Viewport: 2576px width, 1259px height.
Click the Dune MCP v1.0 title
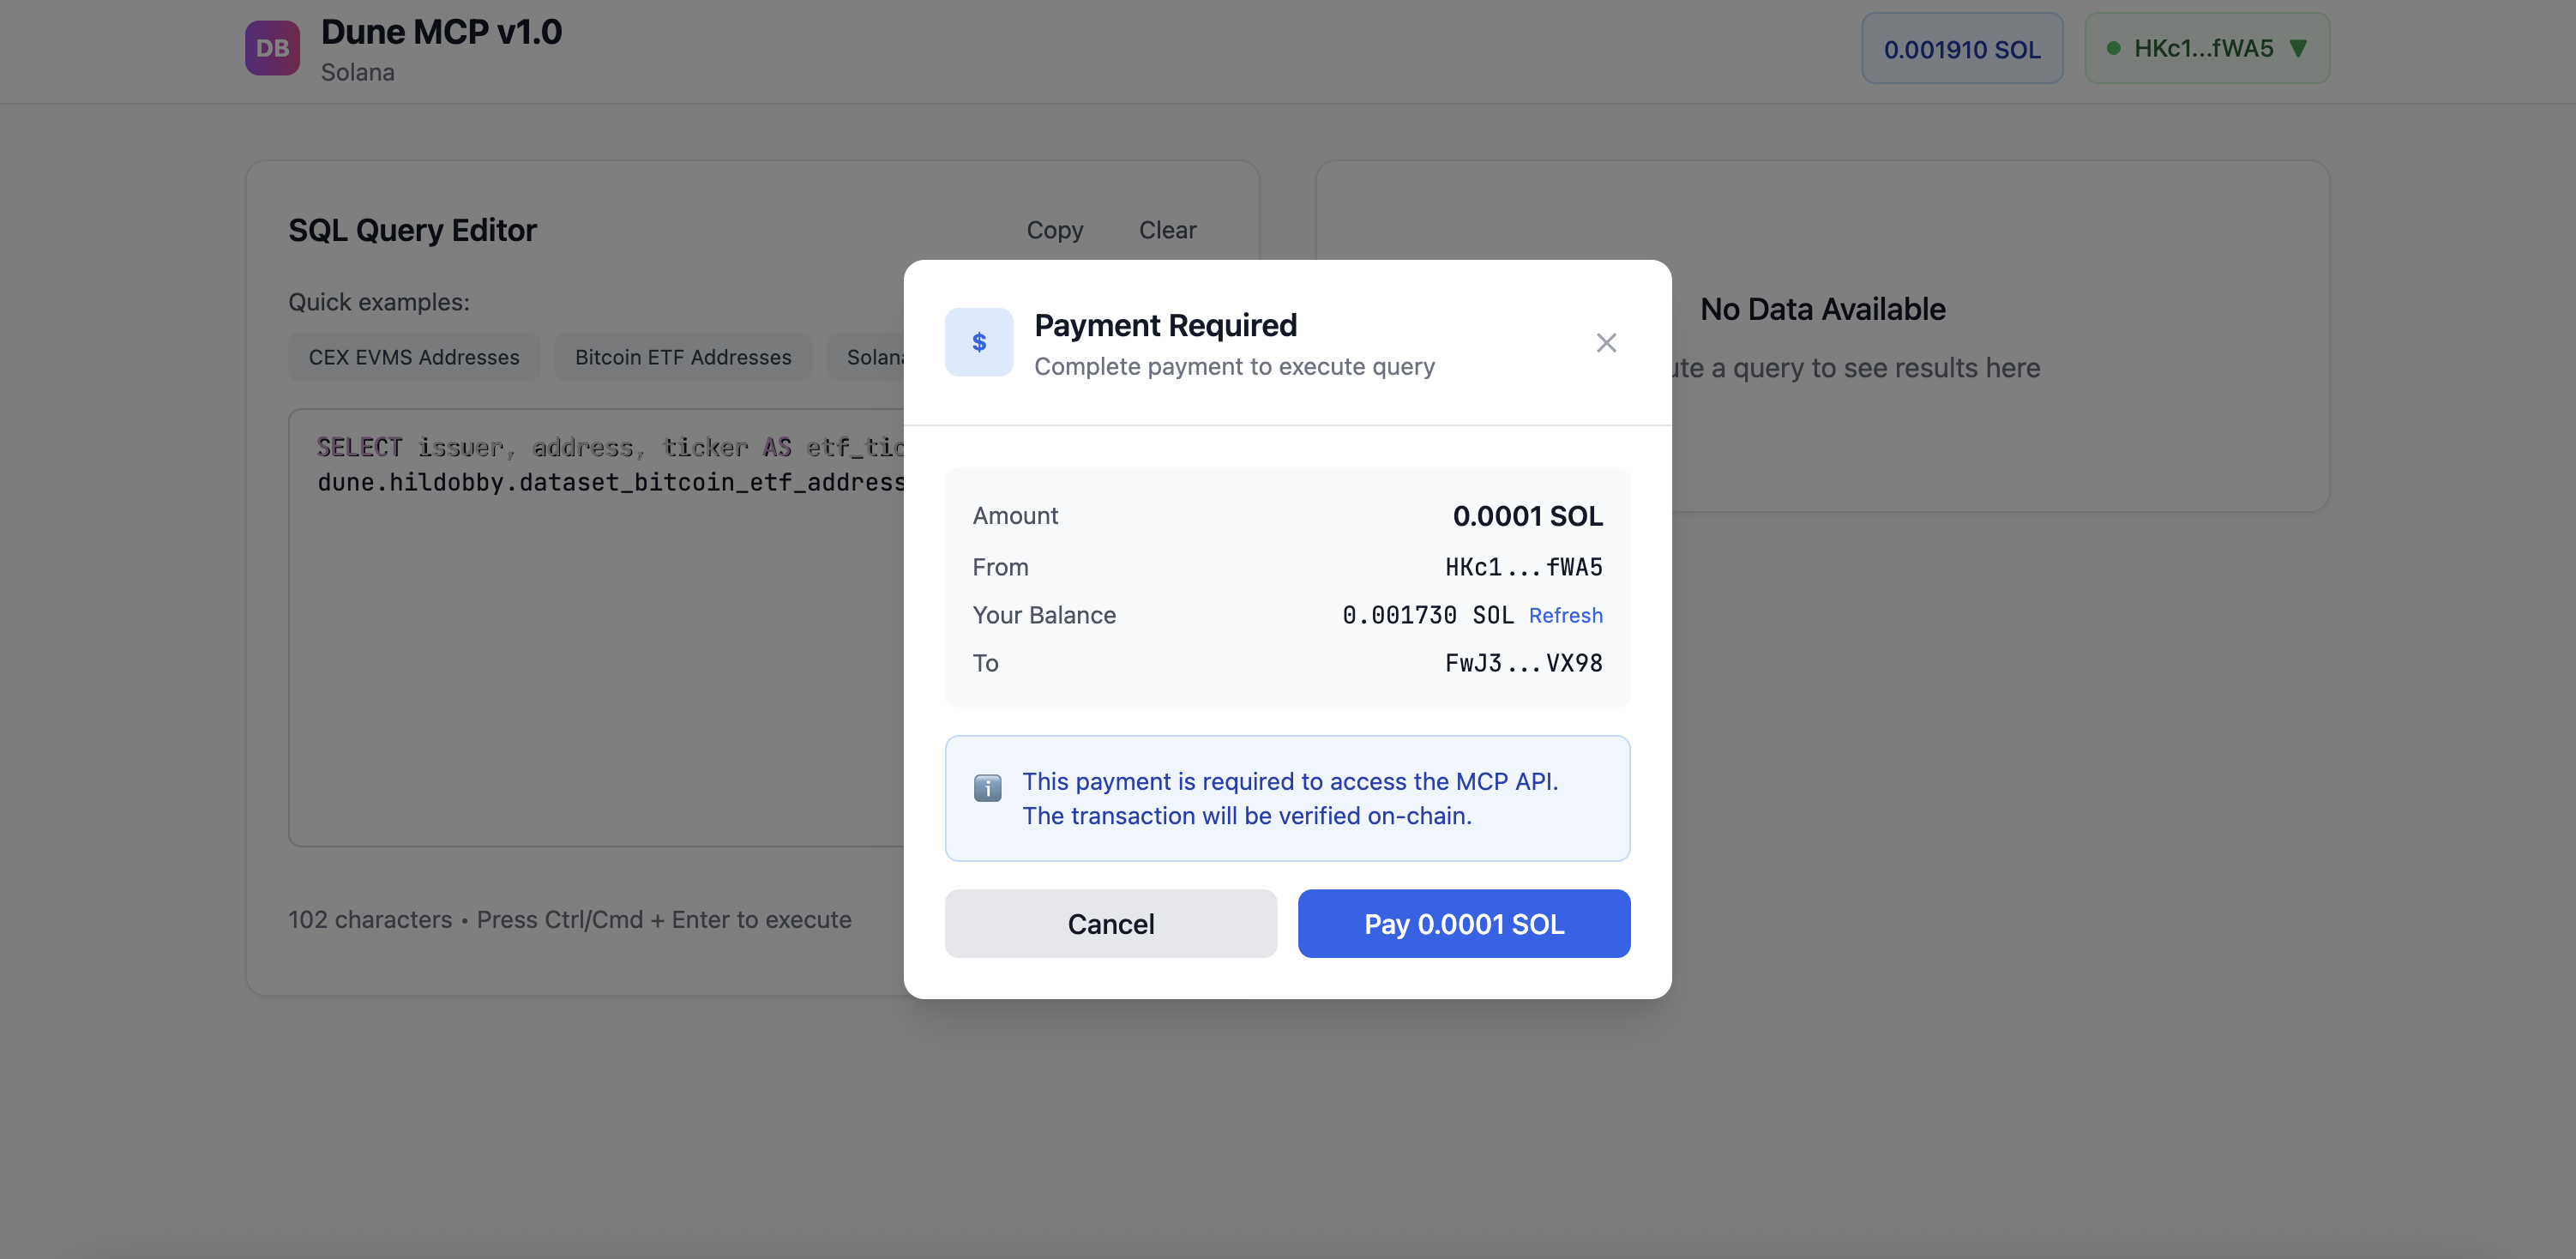(x=441, y=32)
